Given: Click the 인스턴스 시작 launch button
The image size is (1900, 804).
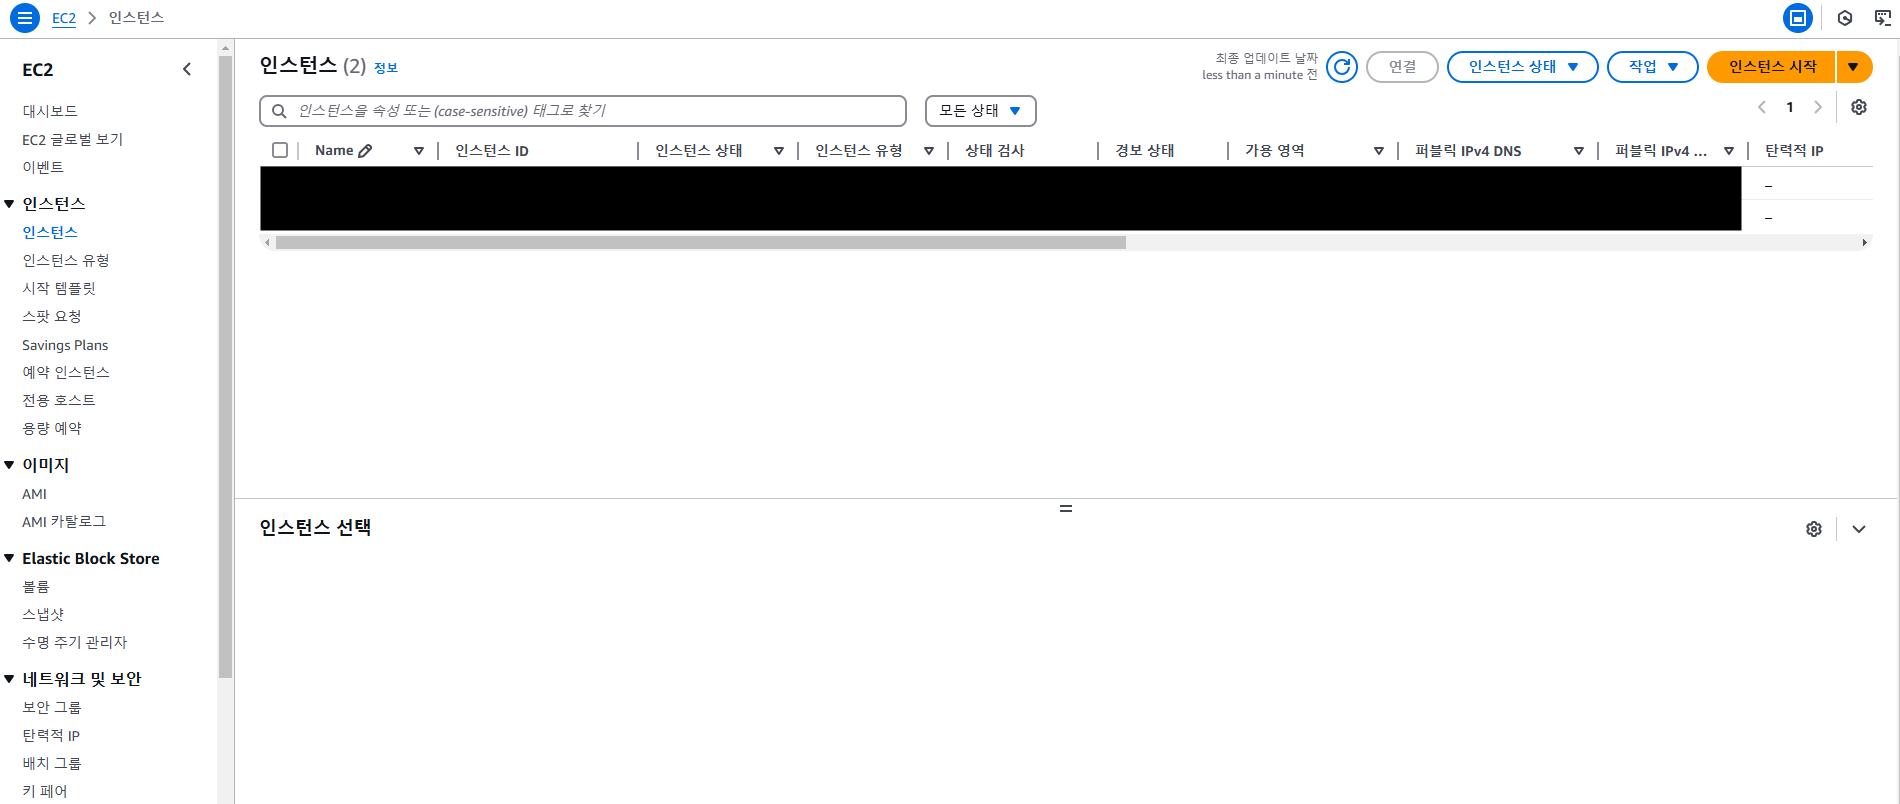Looking at the screenshot, I should point(1772,67).
